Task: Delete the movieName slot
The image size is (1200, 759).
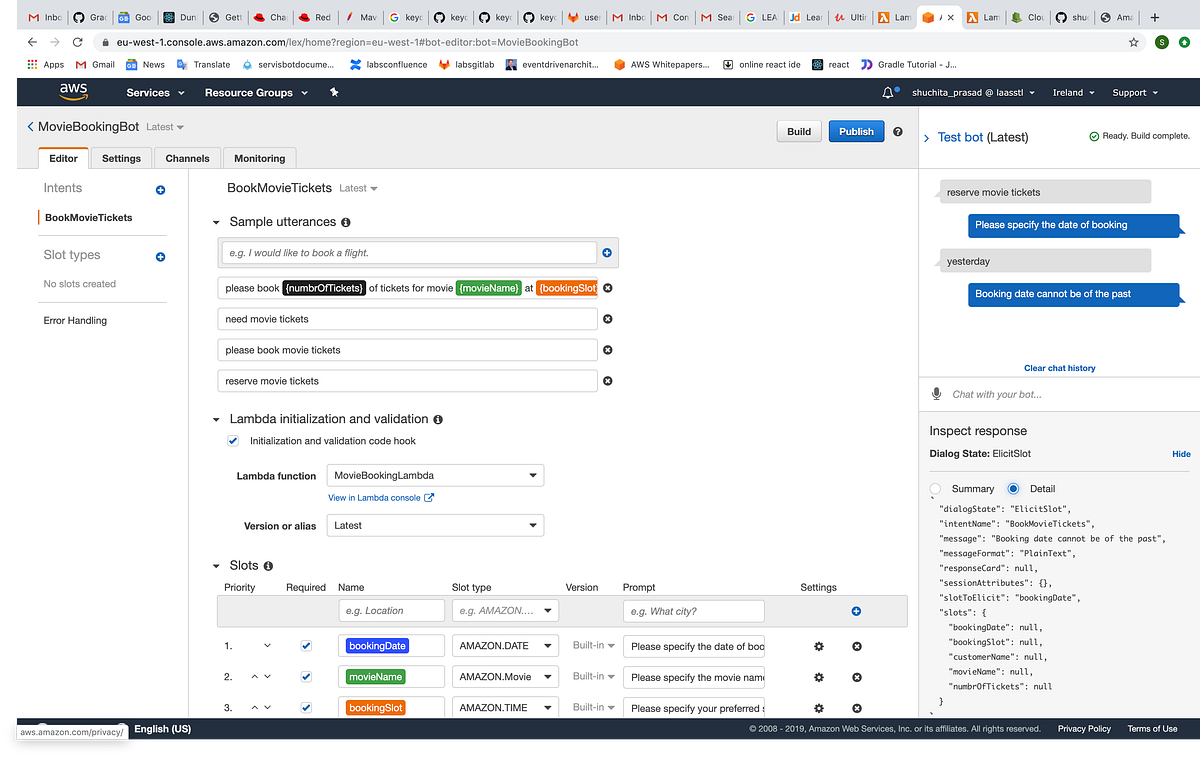Action: [x=856, y=676]
